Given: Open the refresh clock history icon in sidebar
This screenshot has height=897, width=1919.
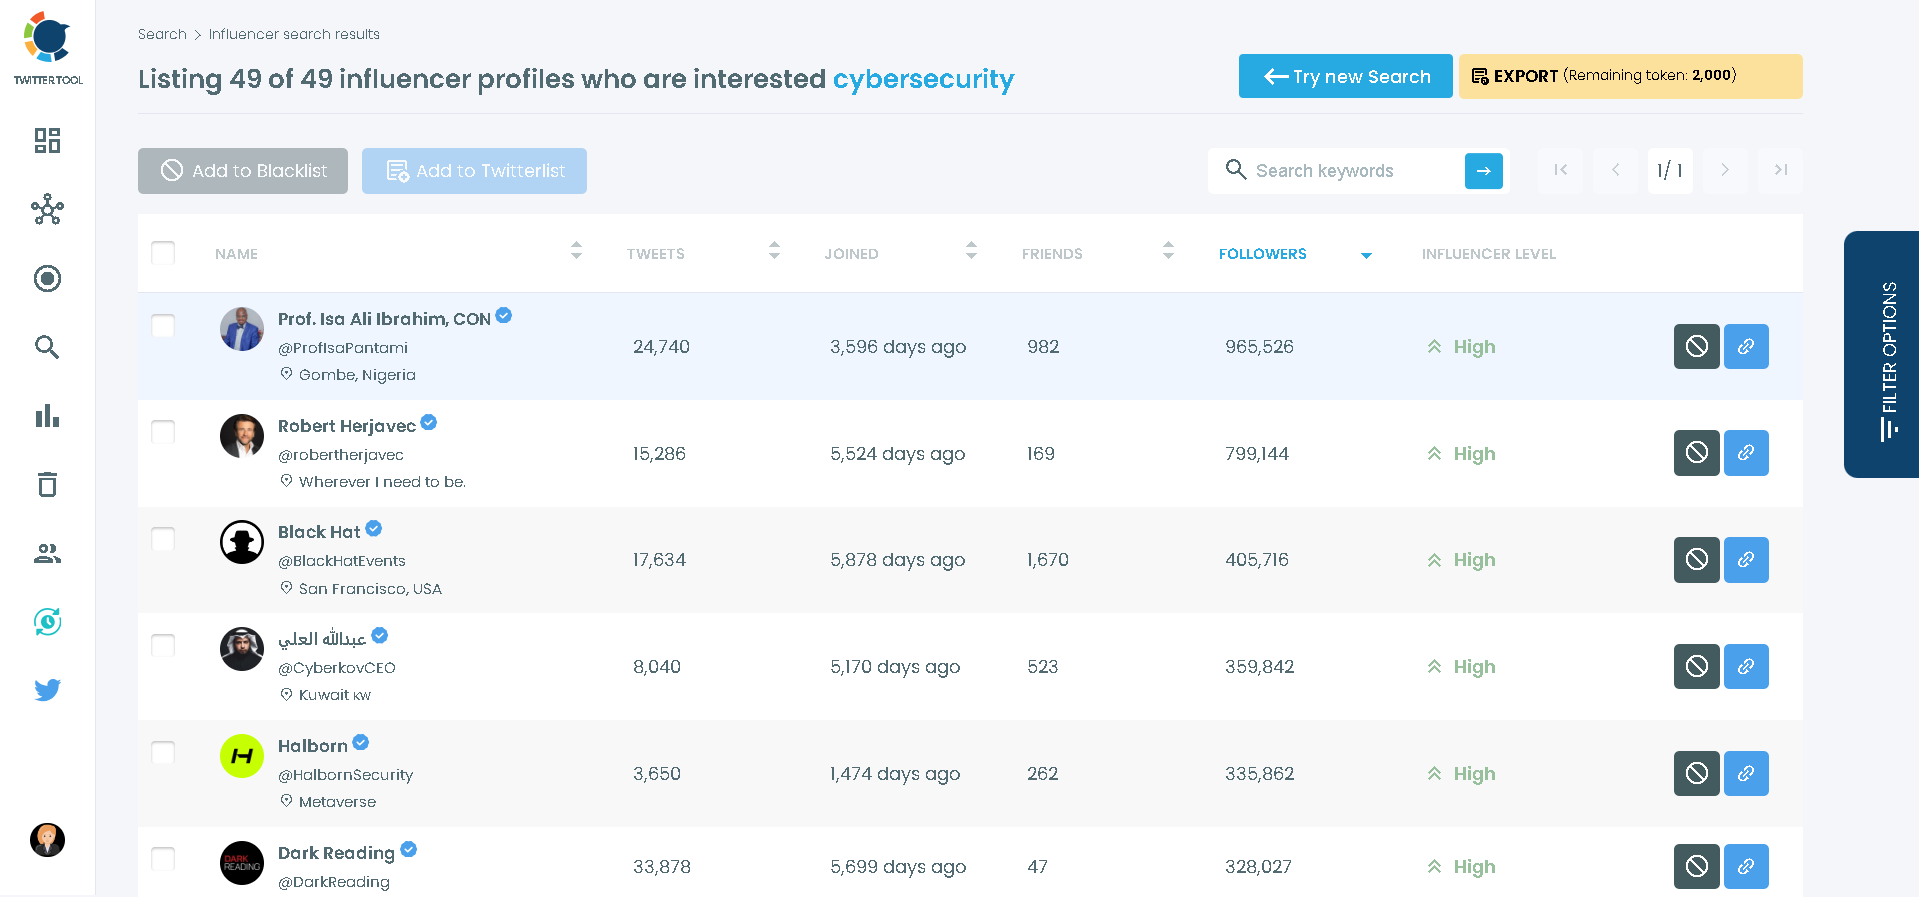Looking at the screenshot, I should tap(47, 621).
